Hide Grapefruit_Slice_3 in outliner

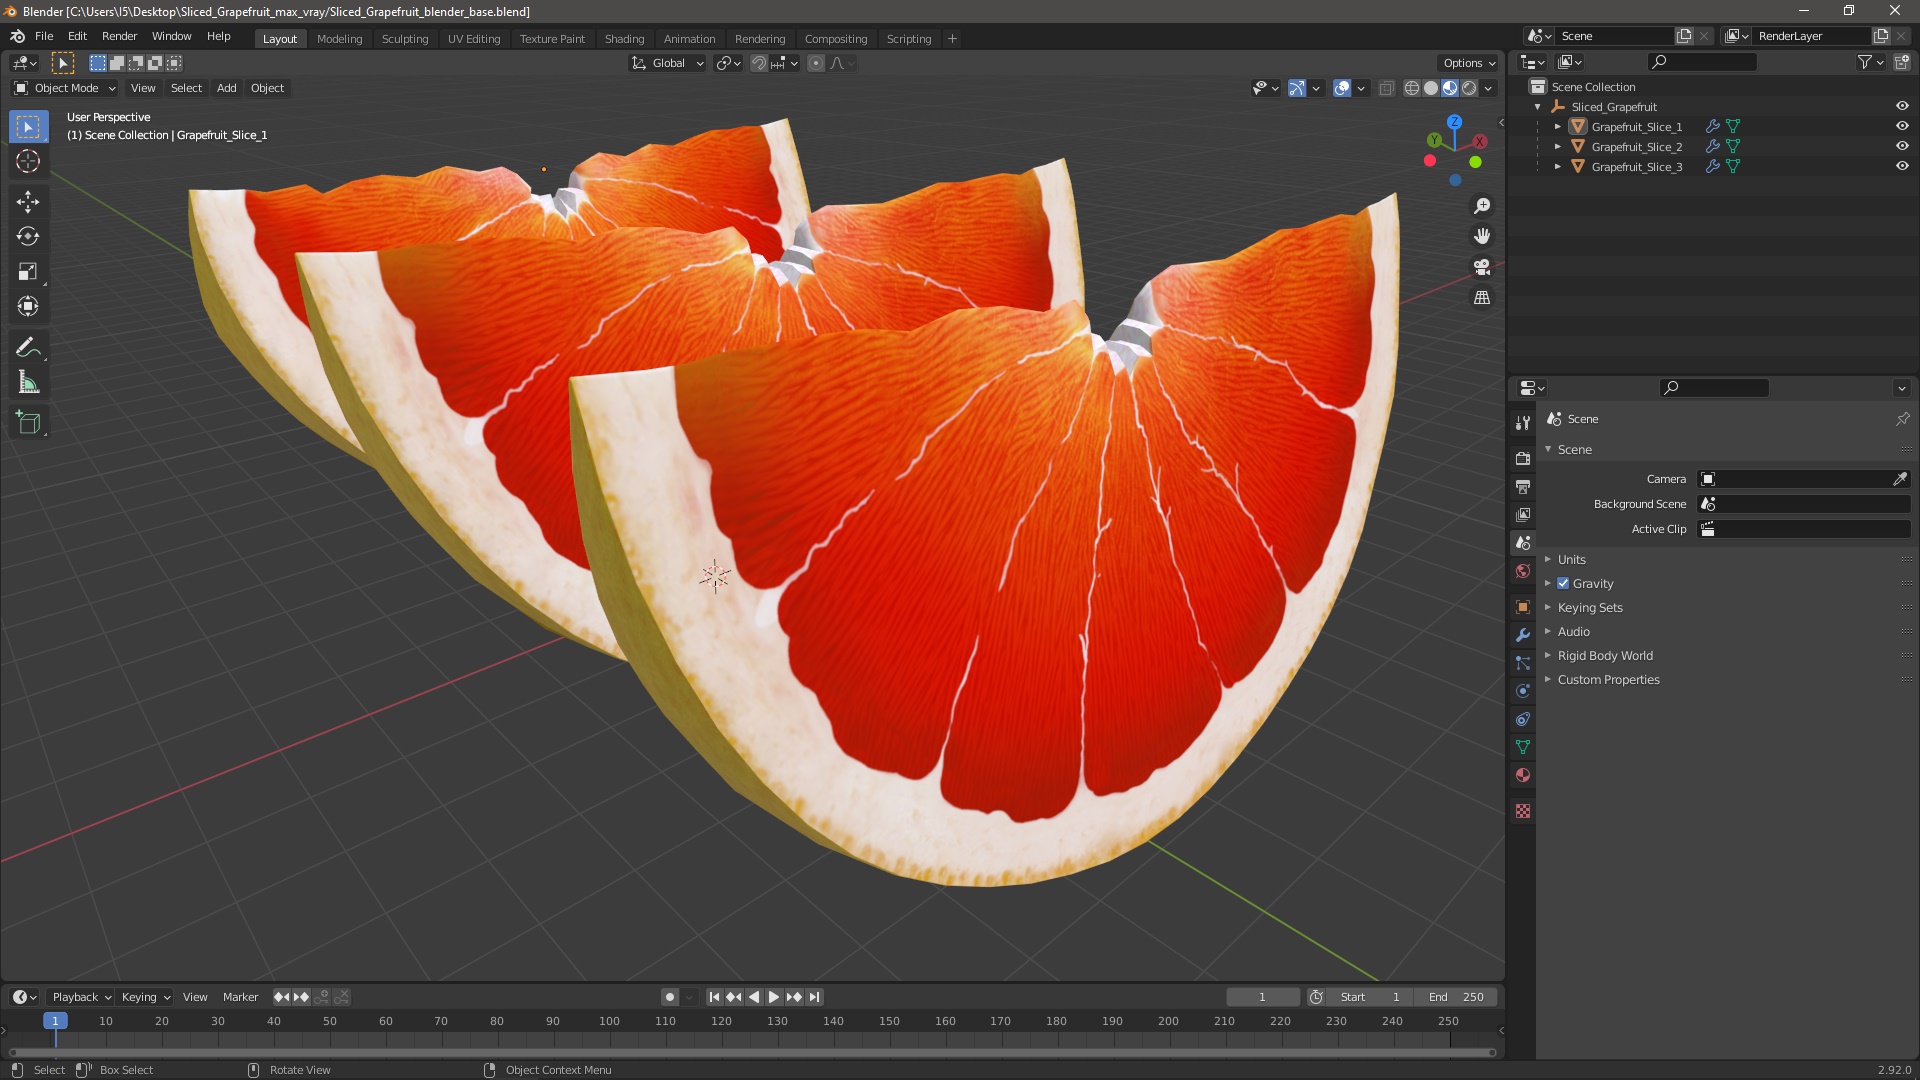click(x=1902, y=167)
